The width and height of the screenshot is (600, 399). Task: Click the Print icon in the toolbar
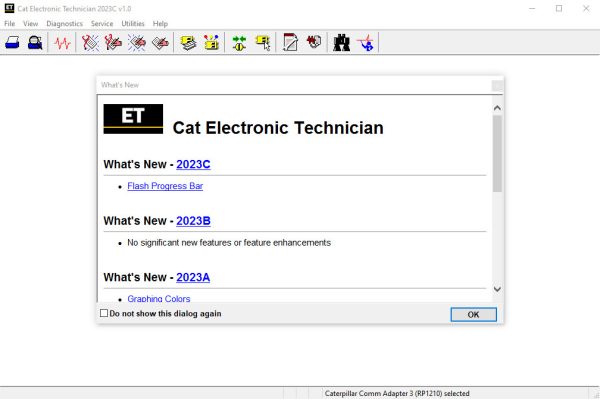12,42
